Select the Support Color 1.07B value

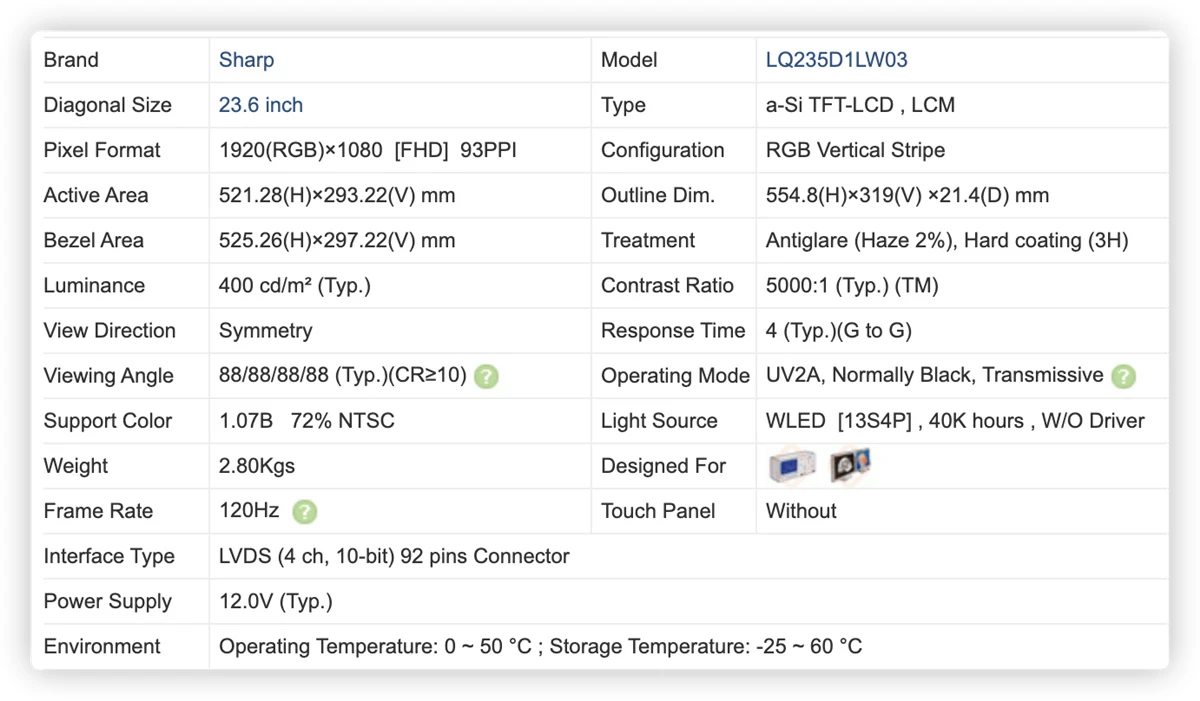point(307,421)
